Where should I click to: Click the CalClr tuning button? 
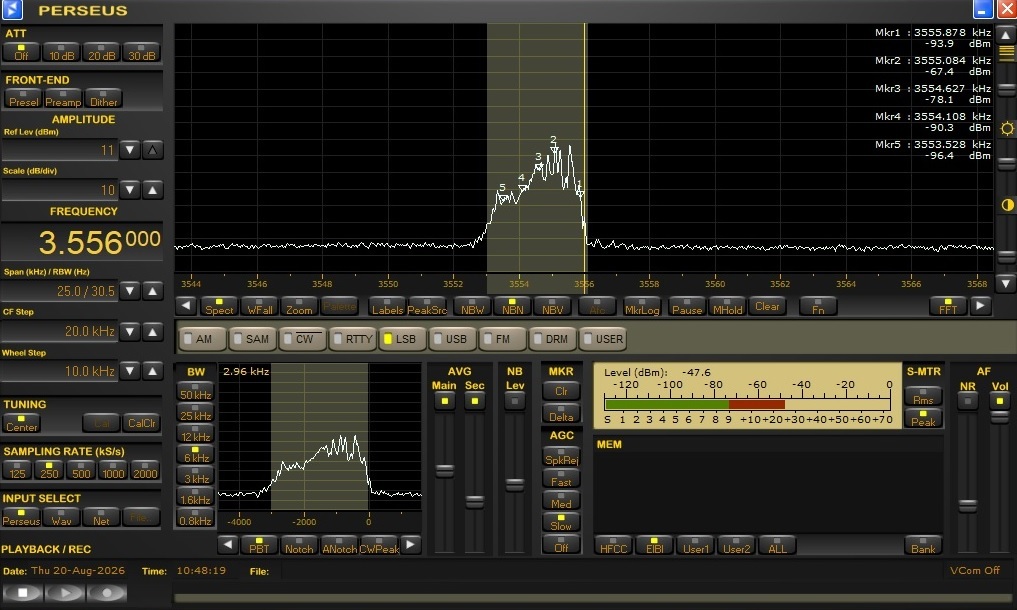tap(141, 422)
